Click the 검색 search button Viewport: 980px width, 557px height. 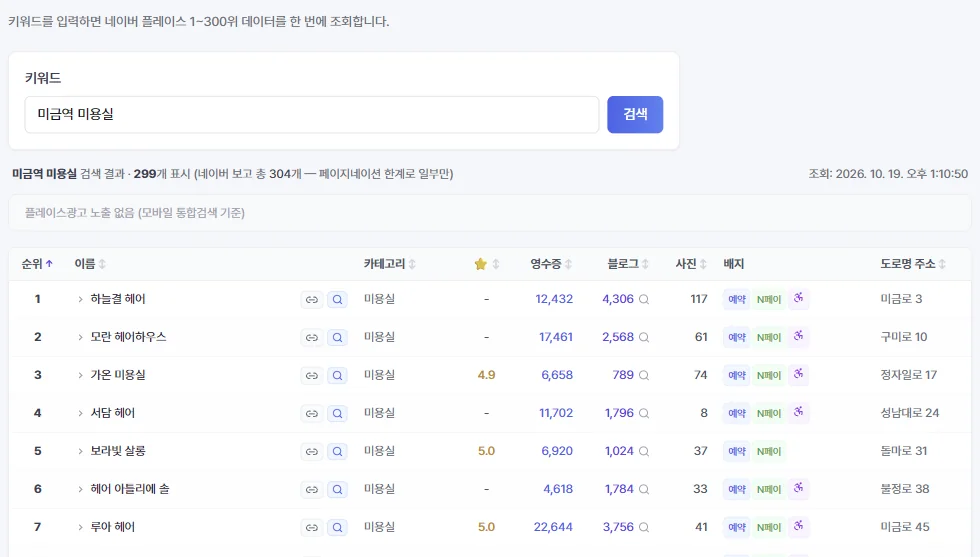pyautogui.click(x=635, y=114)
